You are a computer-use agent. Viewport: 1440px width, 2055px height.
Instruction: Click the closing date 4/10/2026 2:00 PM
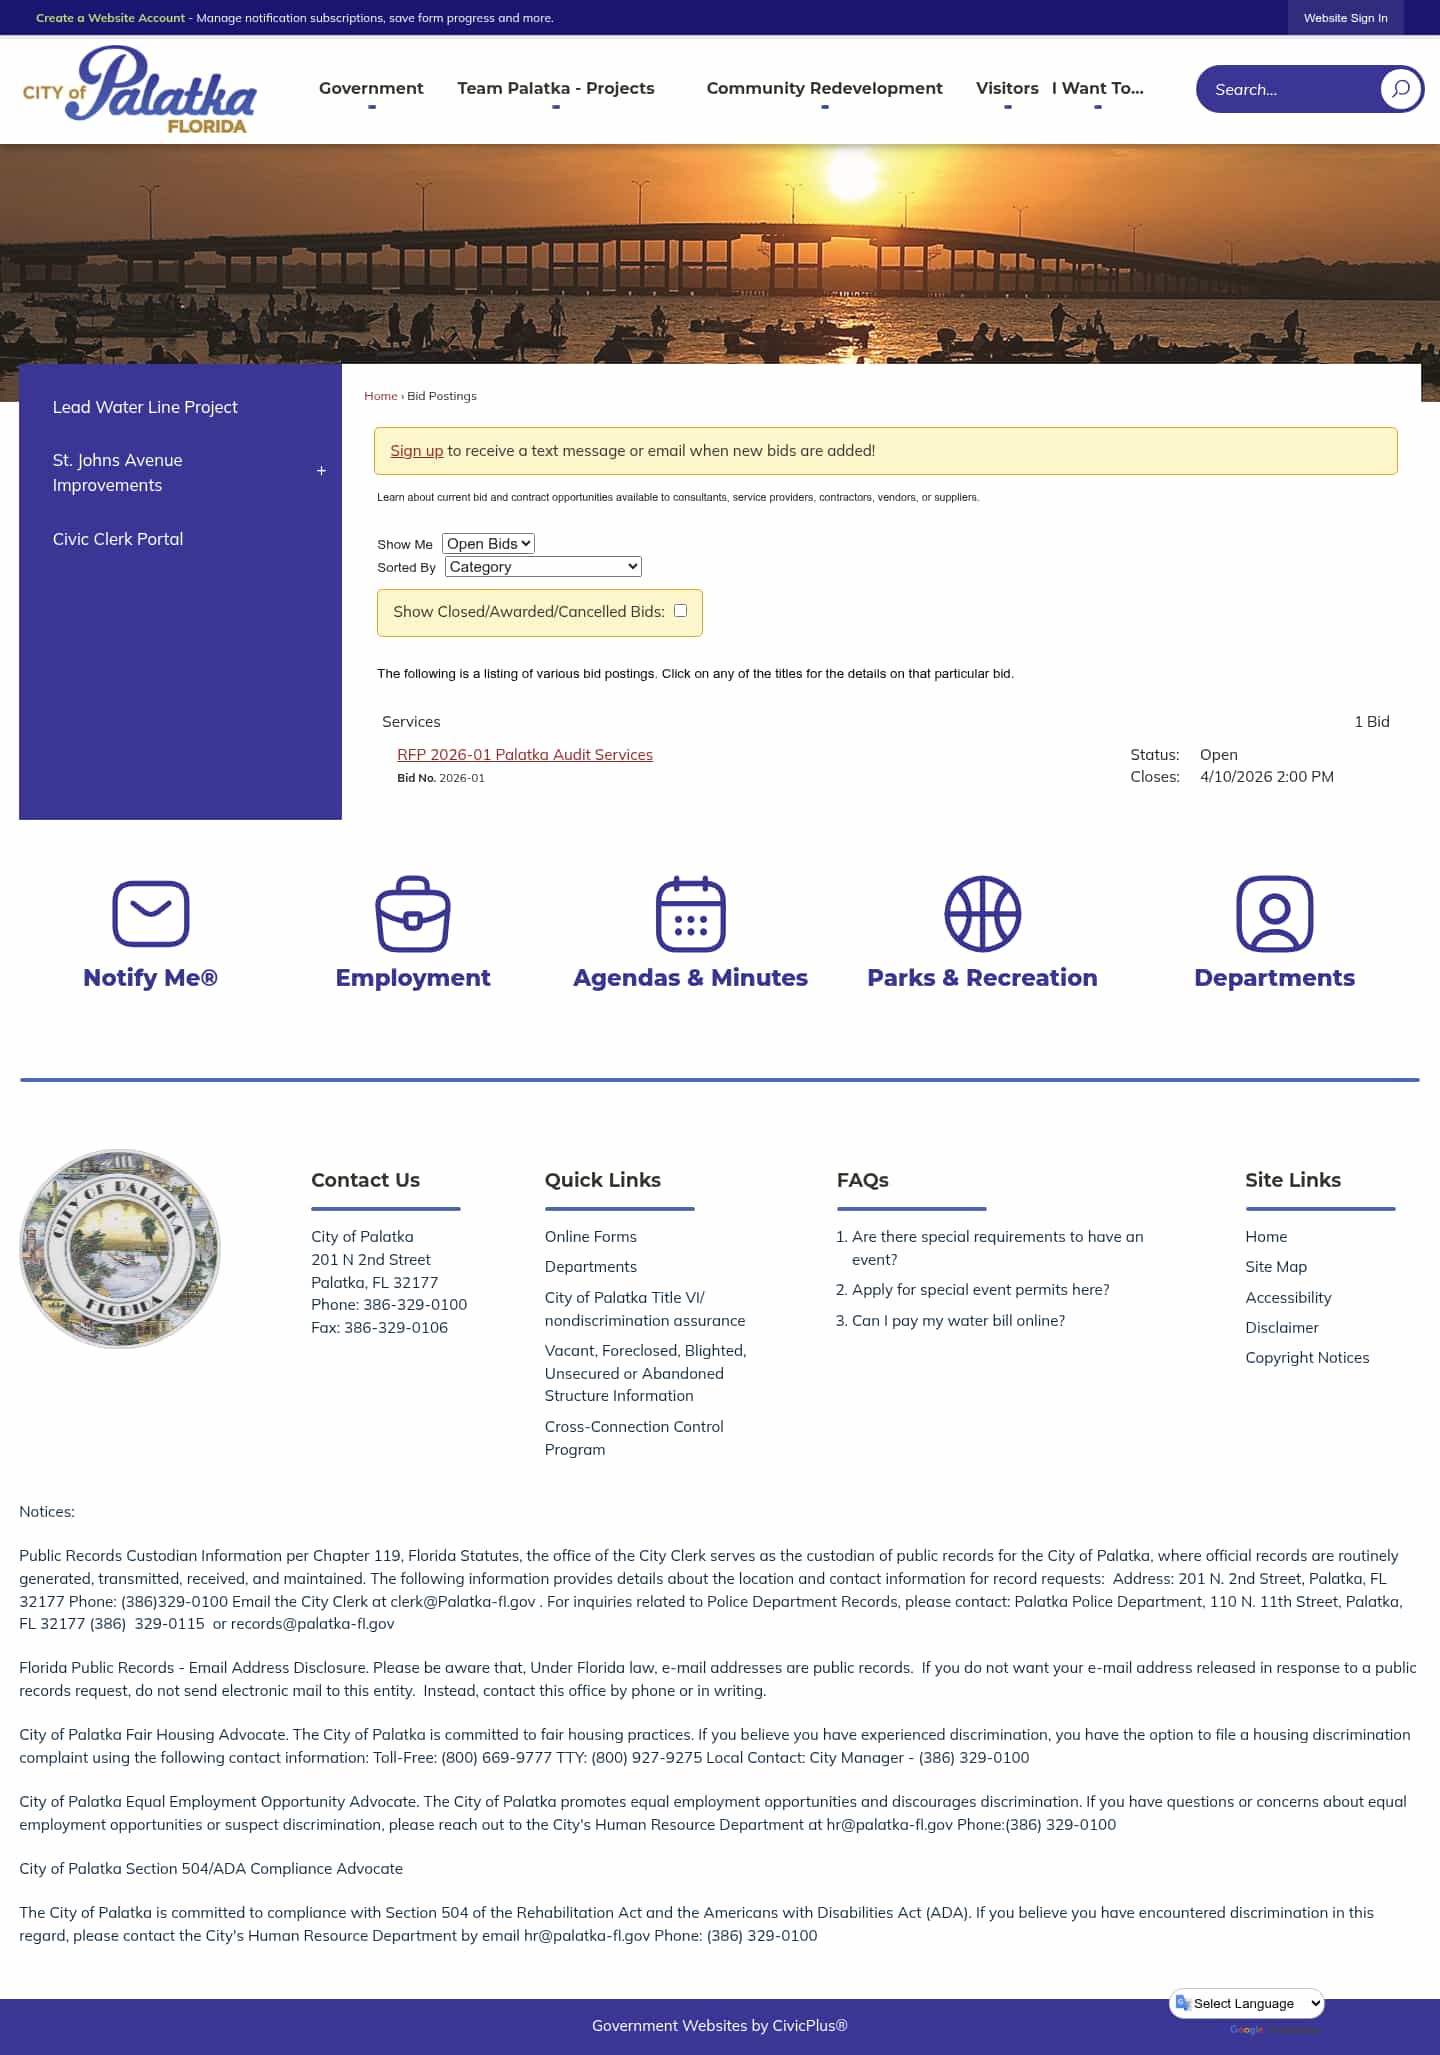tap(1267, 776)
